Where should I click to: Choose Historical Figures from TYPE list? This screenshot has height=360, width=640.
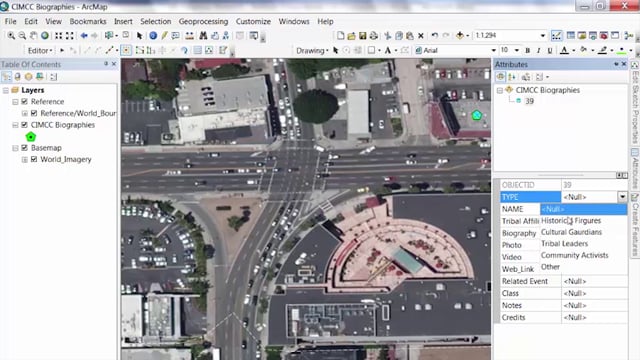pyautogui.click(x=584, y=220)
